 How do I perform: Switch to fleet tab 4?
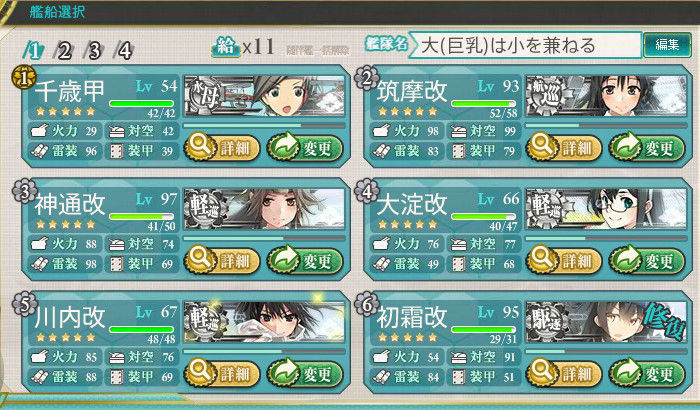click(124, 50)
